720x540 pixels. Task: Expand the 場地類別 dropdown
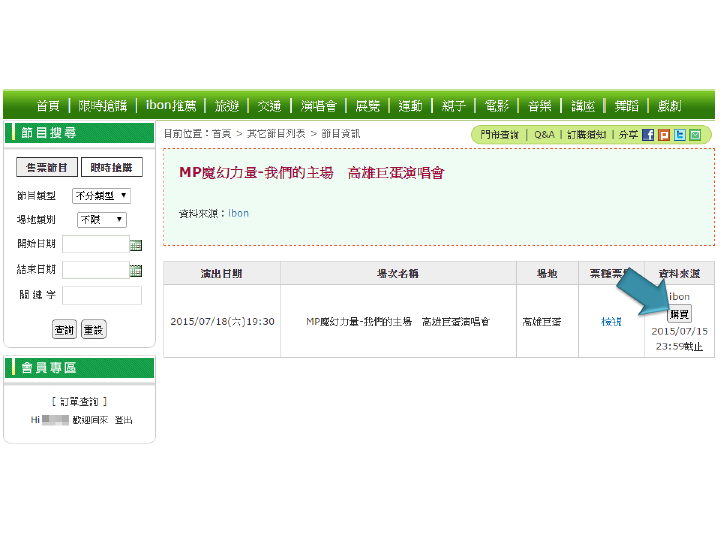click(x=102, y=220)
